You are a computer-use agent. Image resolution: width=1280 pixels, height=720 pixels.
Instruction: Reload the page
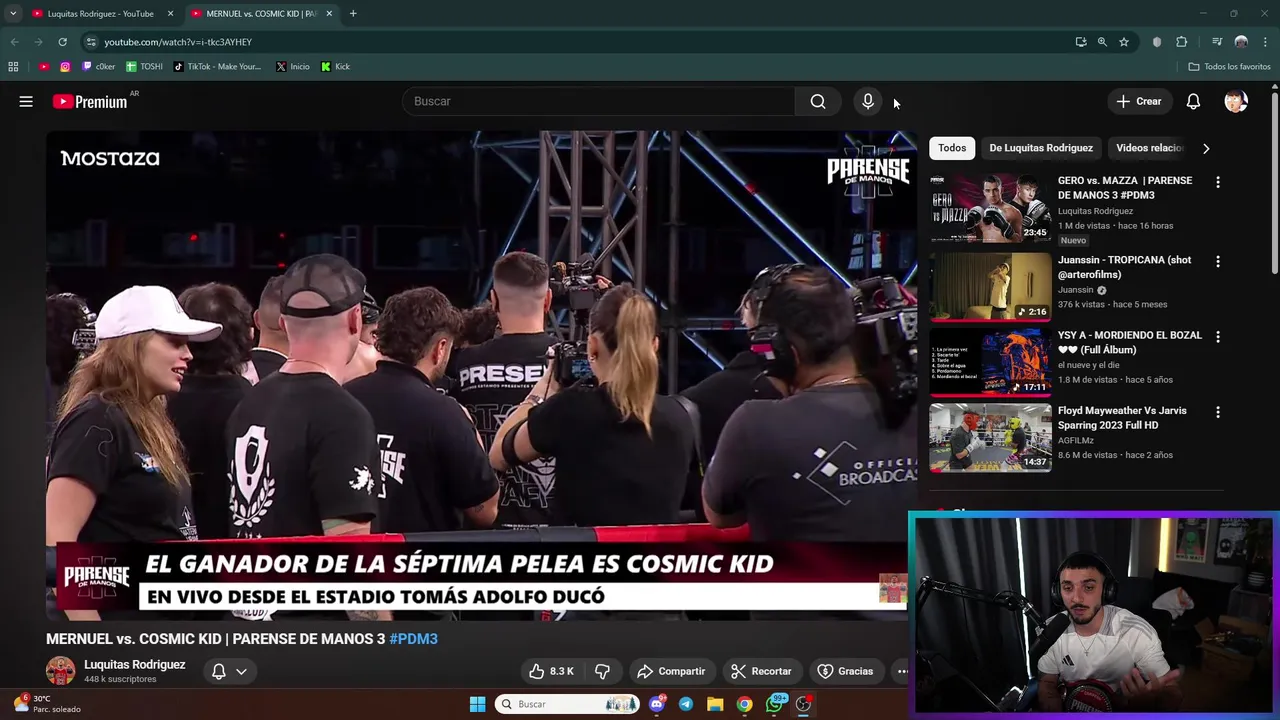(62, 42)
